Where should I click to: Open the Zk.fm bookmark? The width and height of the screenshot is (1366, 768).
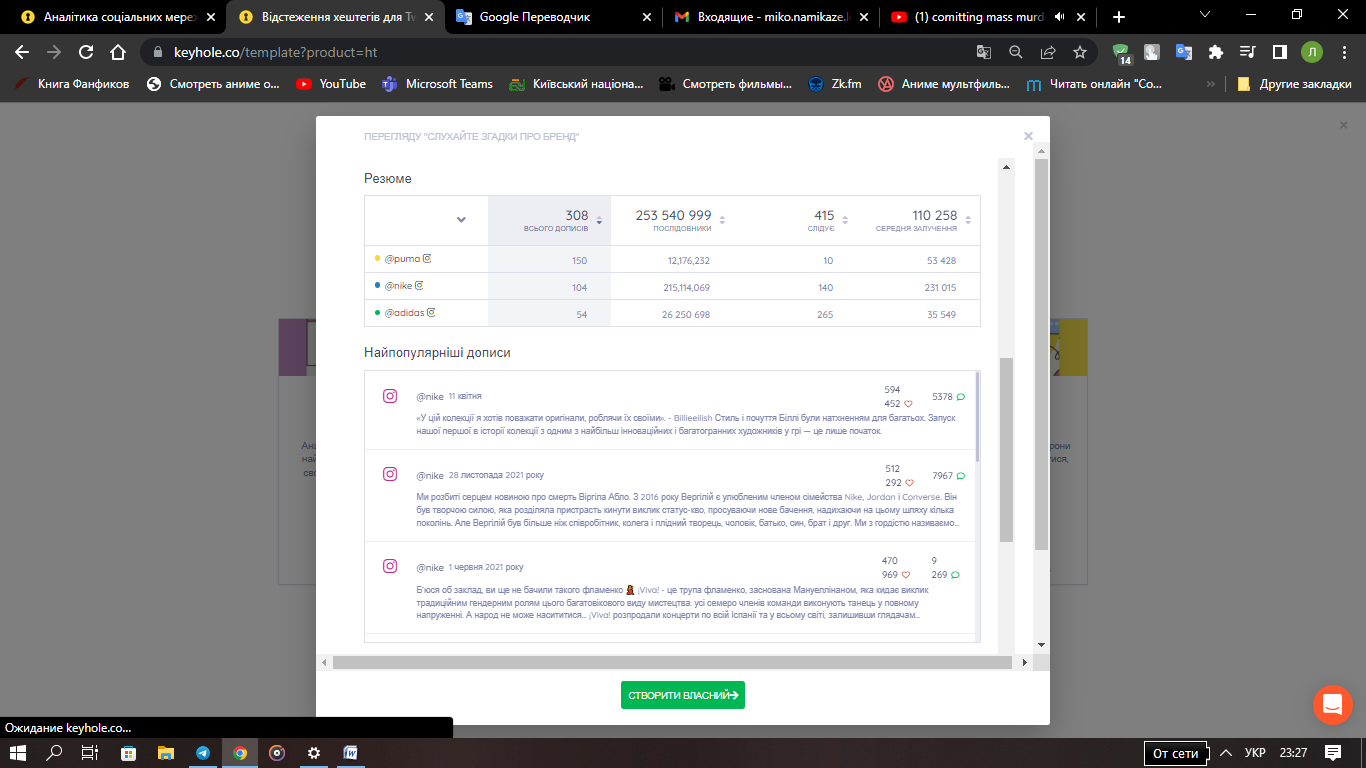[834, 84]
